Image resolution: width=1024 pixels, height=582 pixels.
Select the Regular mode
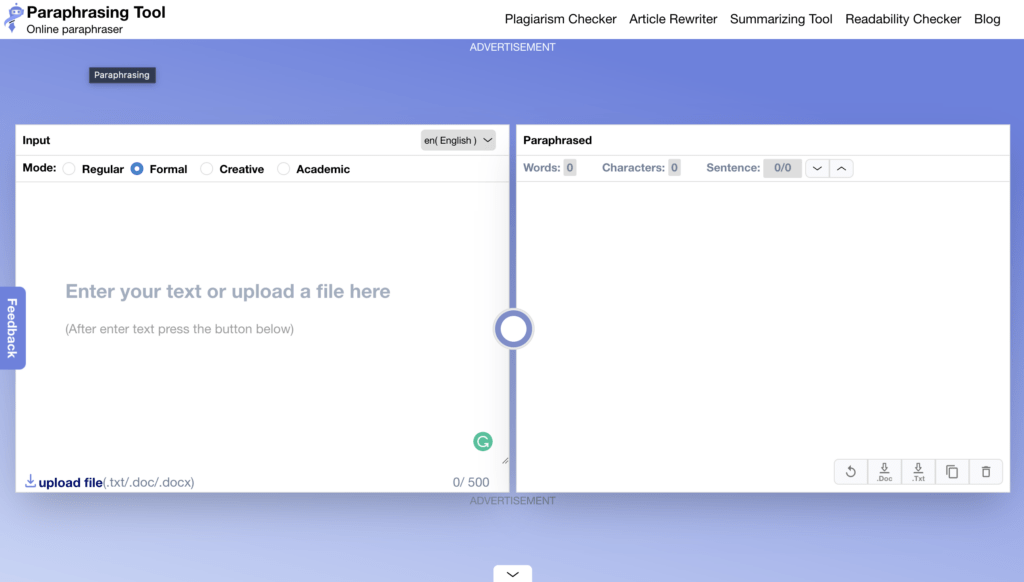[x=69, y=169]
